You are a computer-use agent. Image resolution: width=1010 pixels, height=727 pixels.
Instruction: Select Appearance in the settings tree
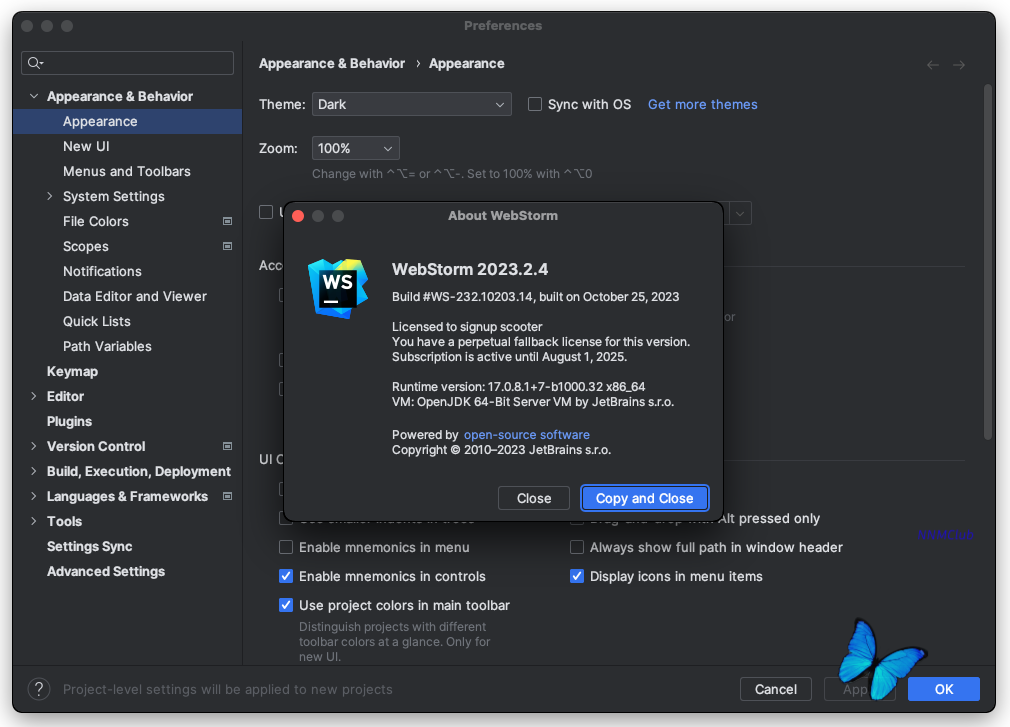click(x=128, y=121)
